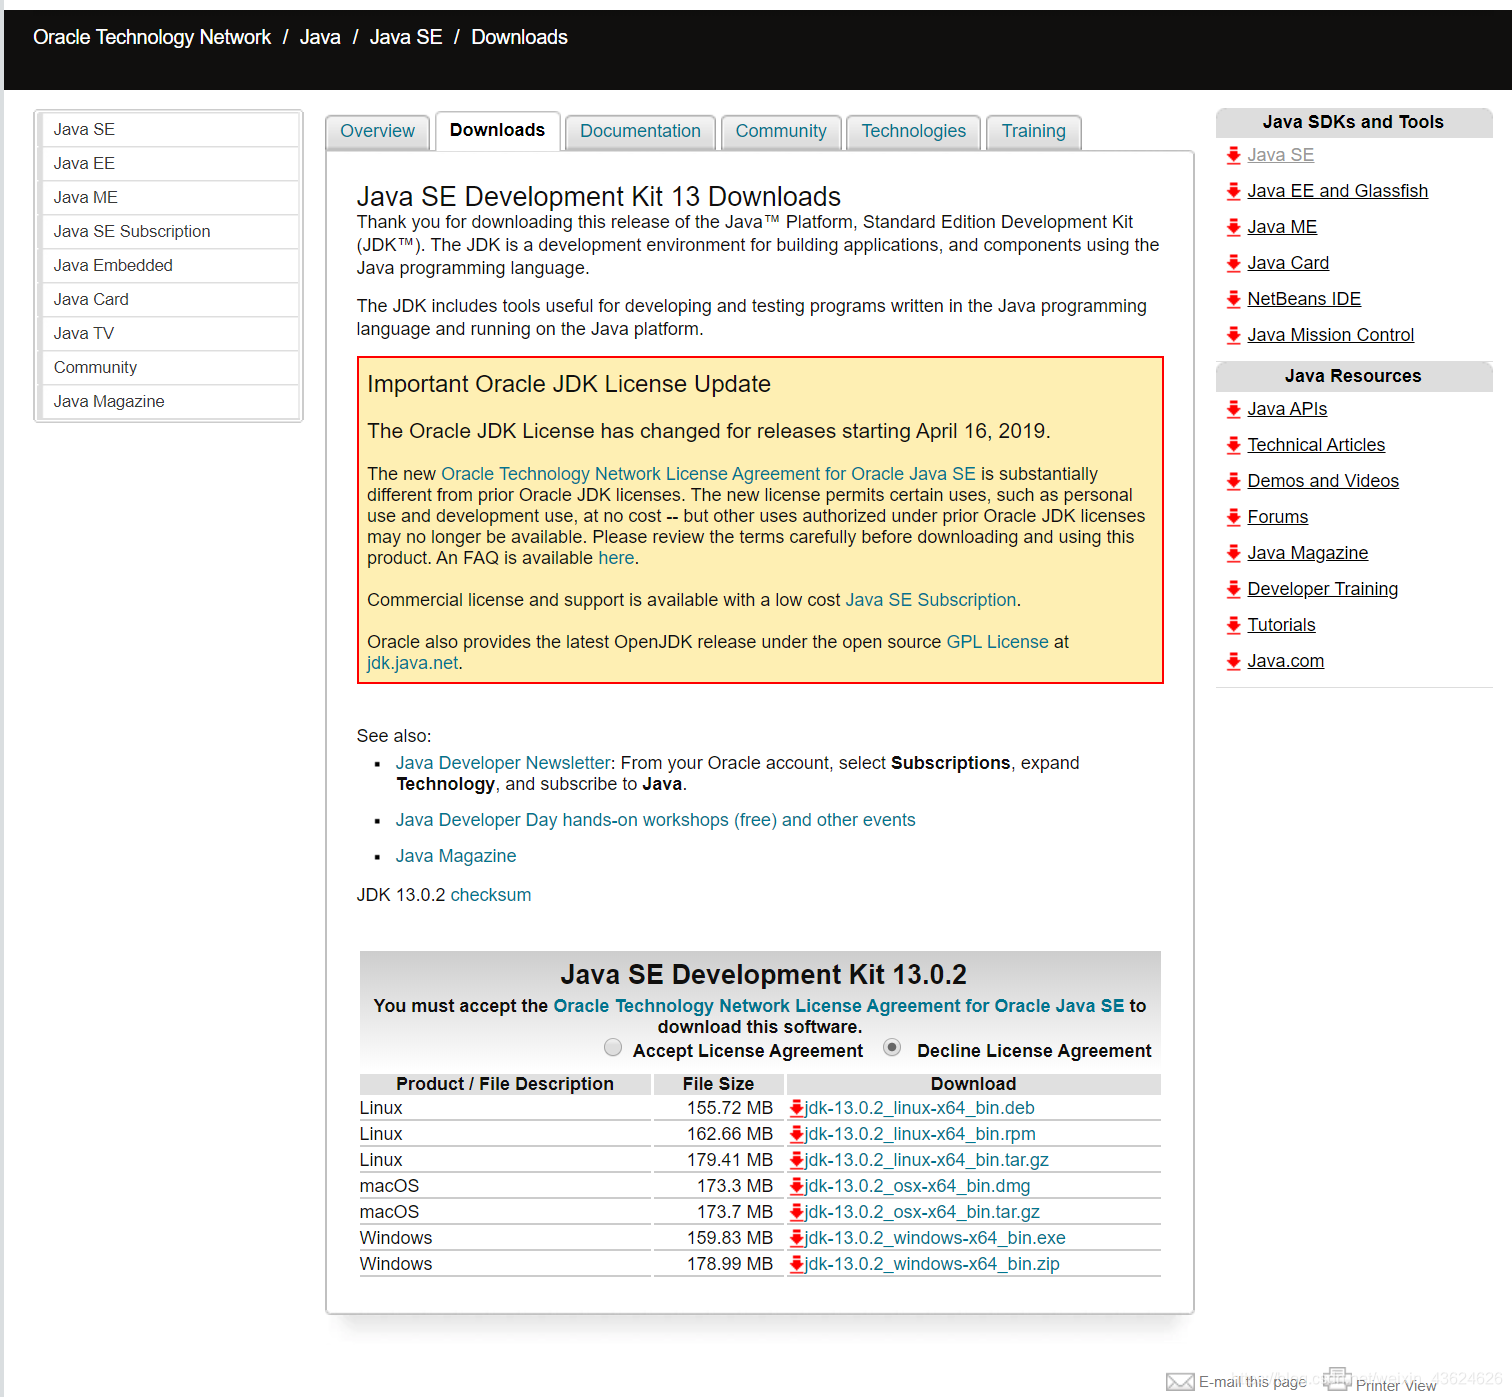Click the red arrow icon next to Java Mission Control

[1233, 334]
